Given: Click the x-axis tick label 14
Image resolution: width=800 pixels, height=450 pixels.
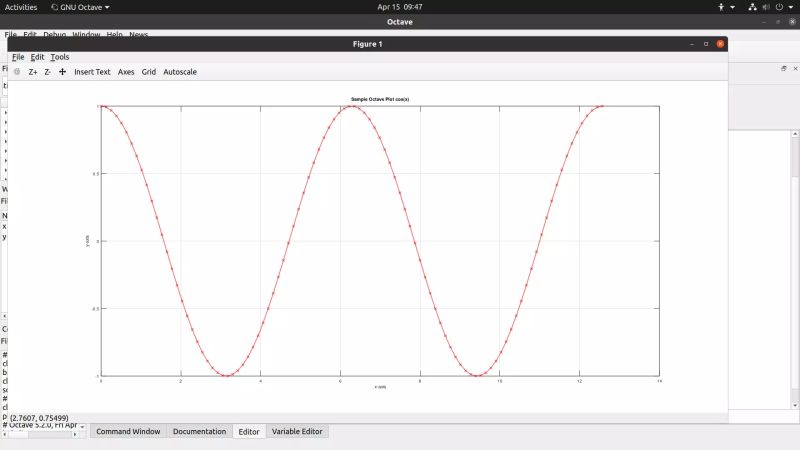Looking at the screenshot, I should click(659, 381).
